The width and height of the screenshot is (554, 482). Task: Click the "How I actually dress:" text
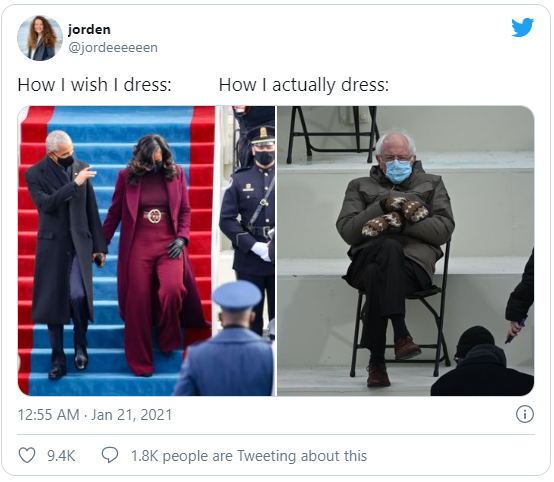pyautogui.click(x=304, y=85)
